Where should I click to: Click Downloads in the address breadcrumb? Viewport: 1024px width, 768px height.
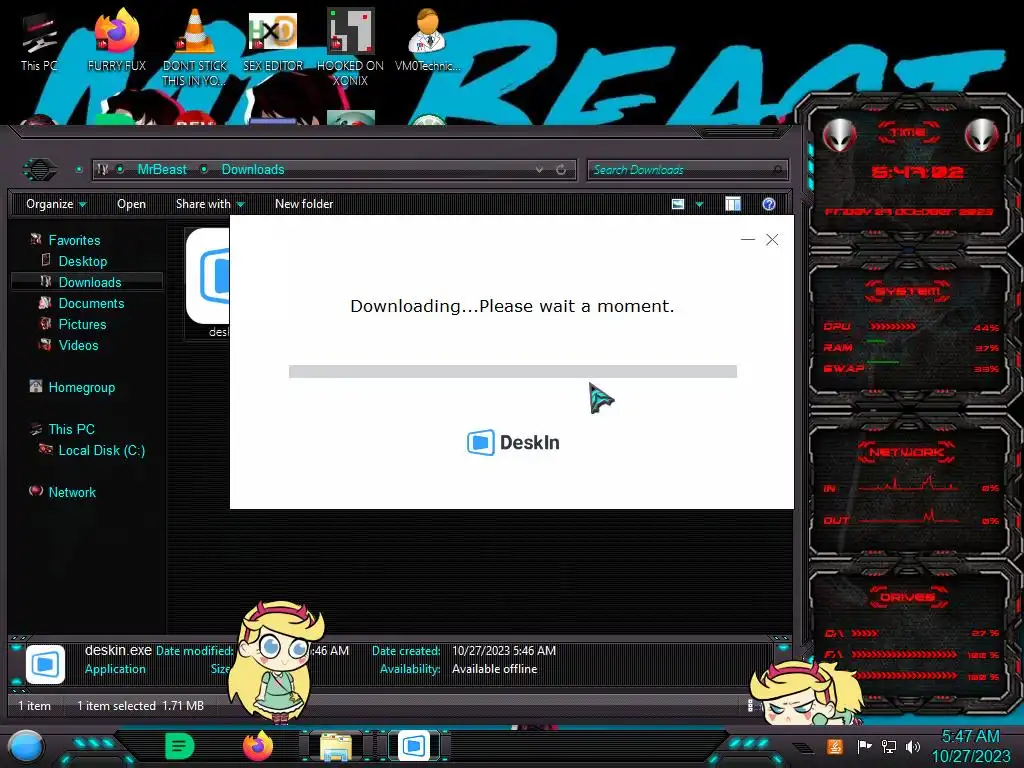(253, 170)
